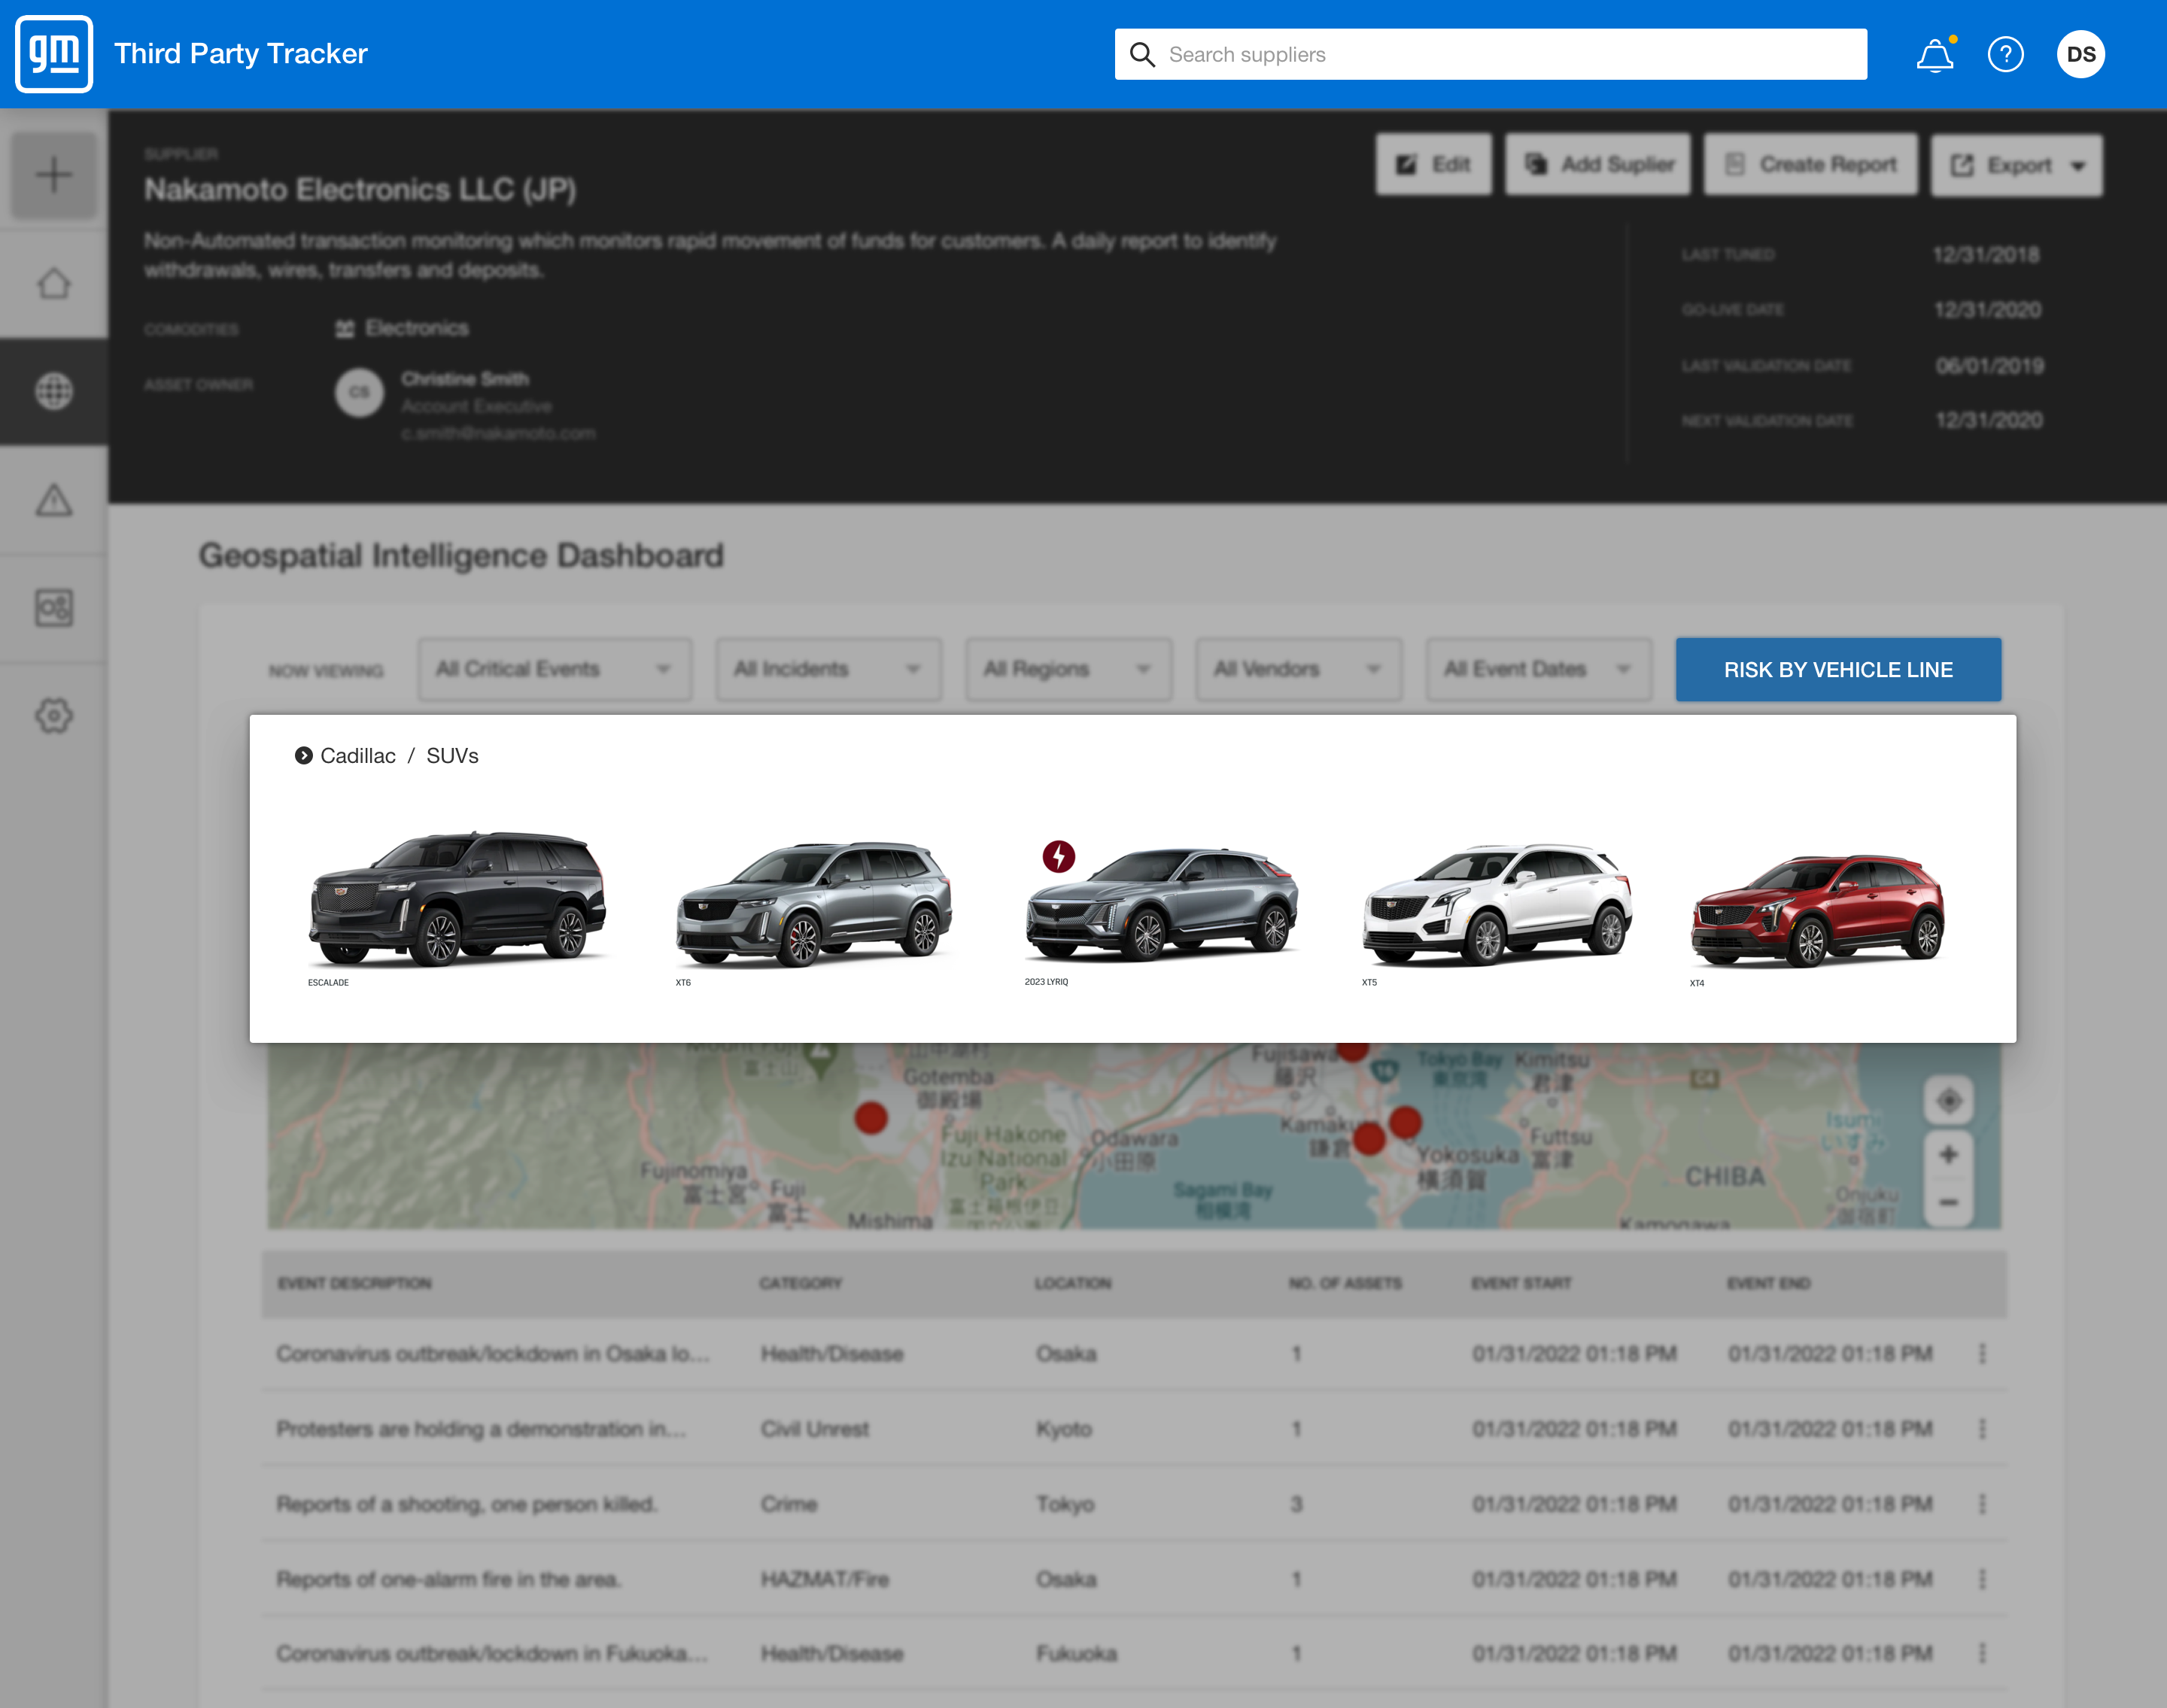Screen dimensions: 2167x1708
Task: Click 'Reports of a shooting, one person killed.'
Action: 466,1504
